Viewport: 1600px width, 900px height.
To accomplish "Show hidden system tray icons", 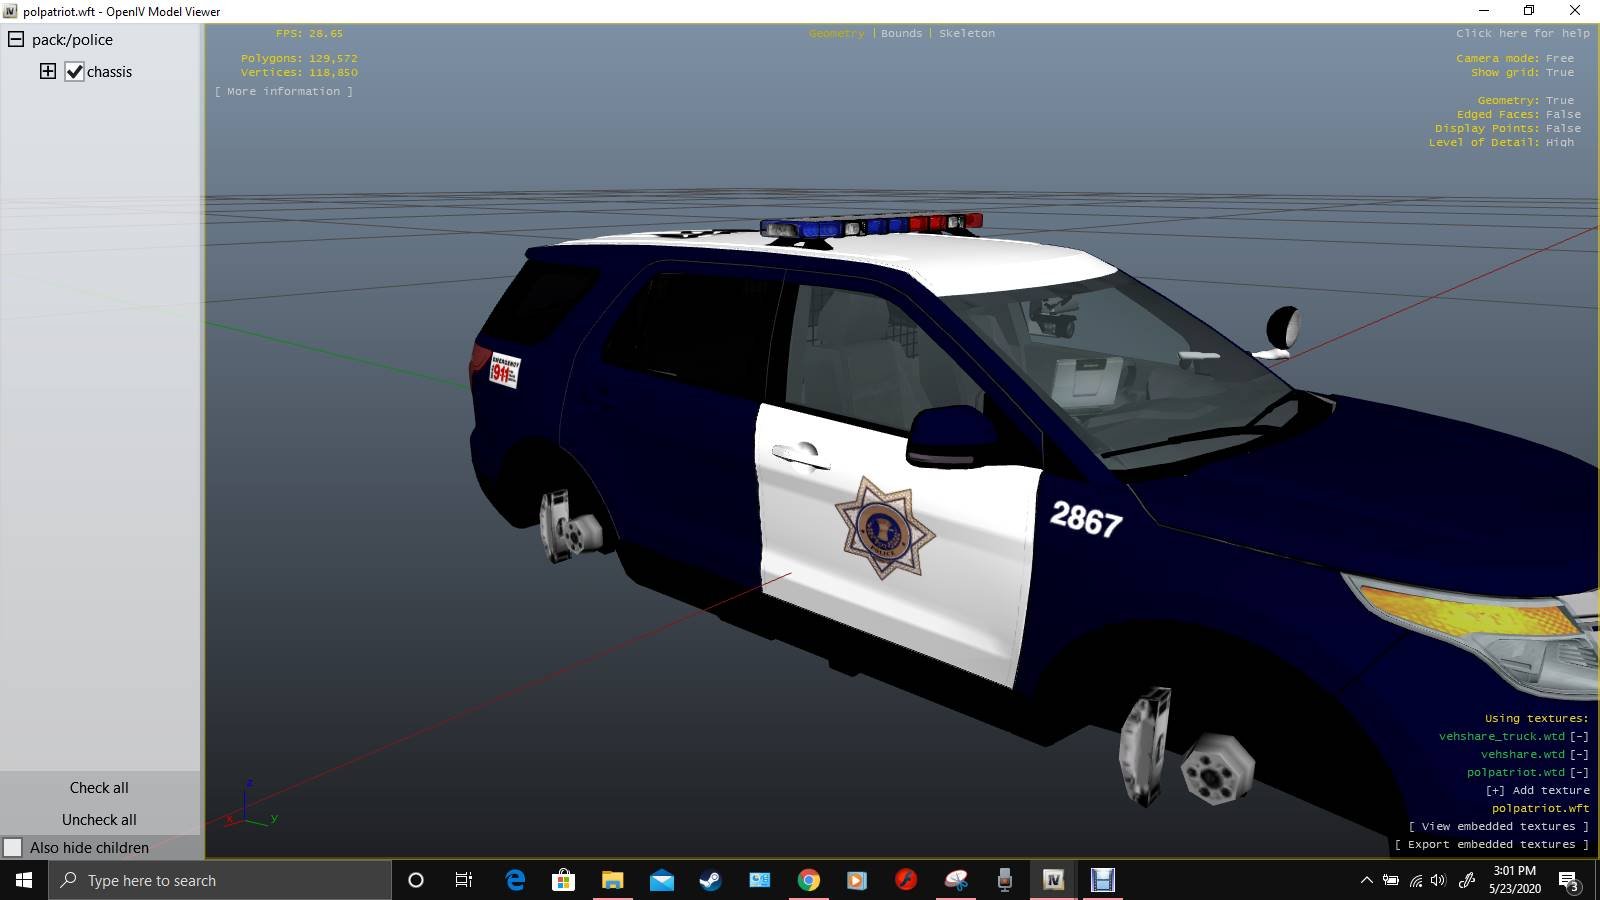I will point(1366,880).
